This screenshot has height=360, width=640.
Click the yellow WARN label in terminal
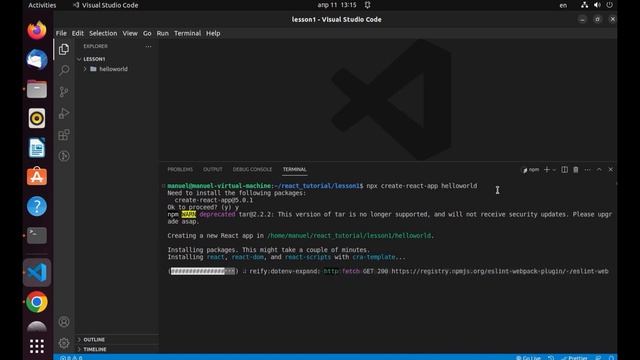[189, 214]
